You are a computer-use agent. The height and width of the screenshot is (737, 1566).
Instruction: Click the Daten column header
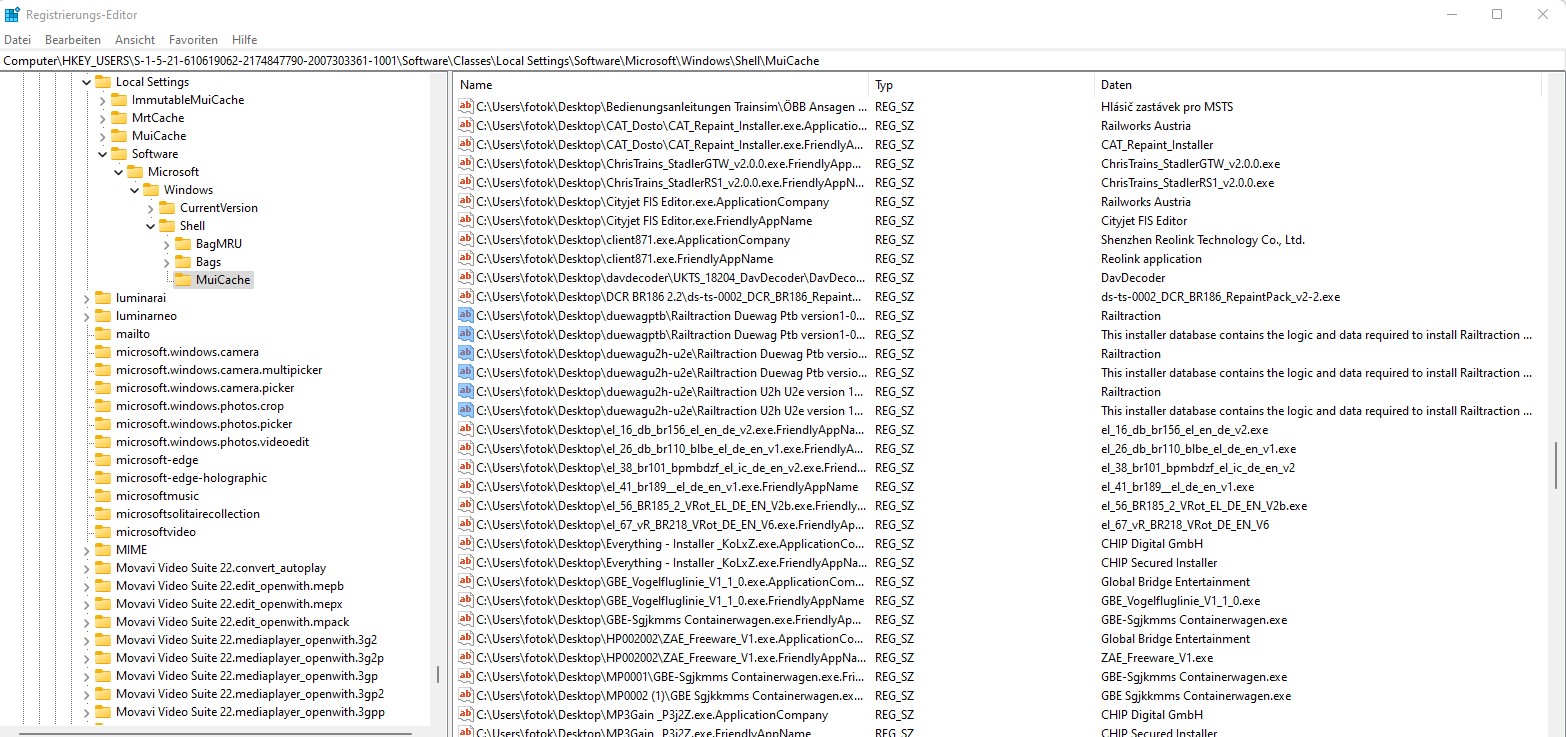coord(1317,85)
